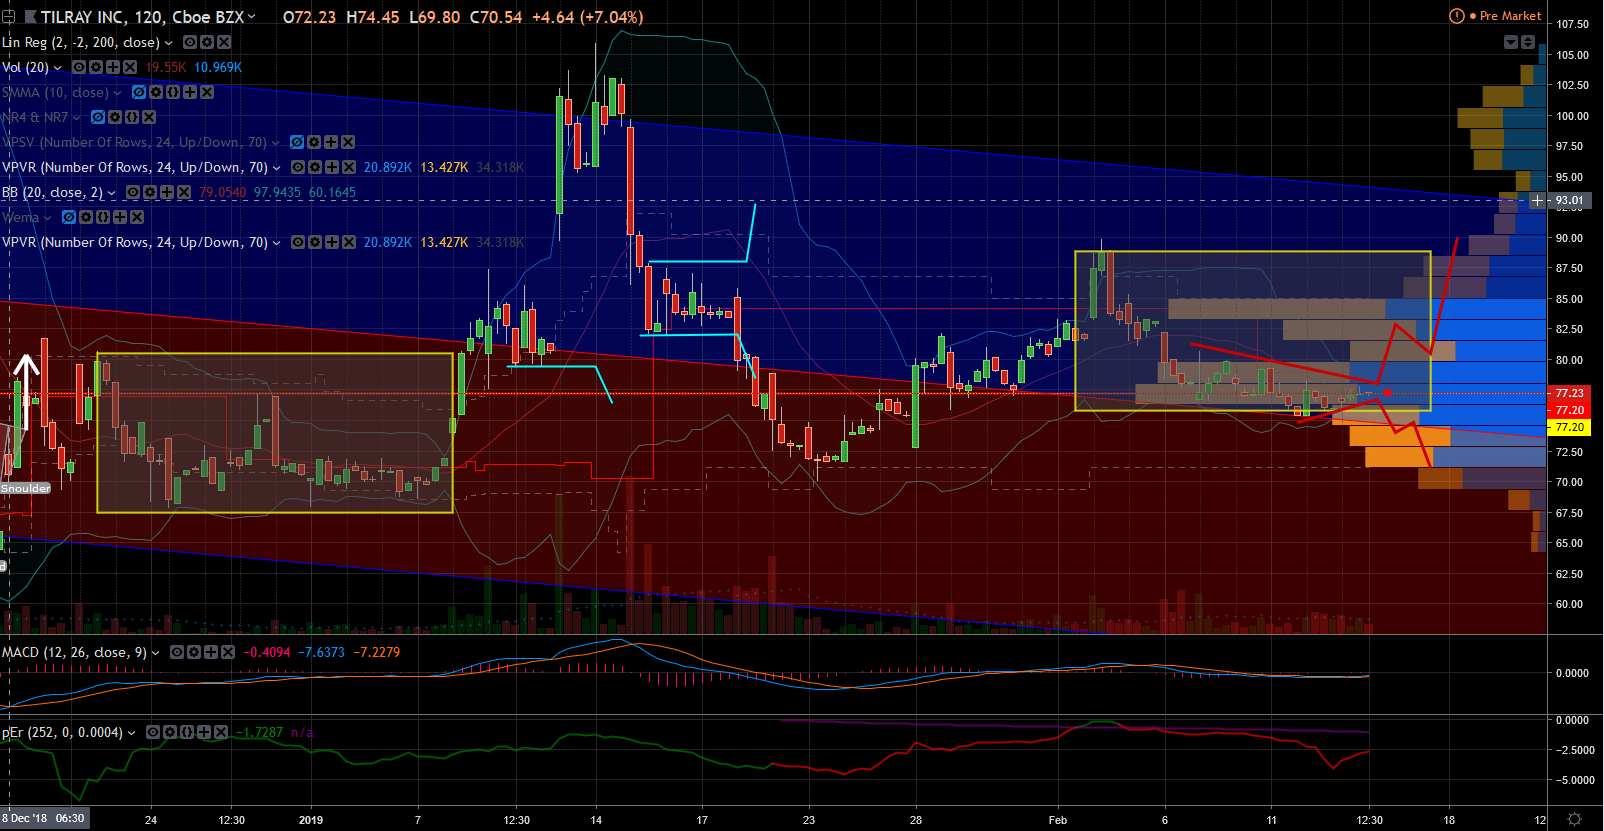Open chart settings gear on time axis
The image size is (1604, 831).
[x=1574, y=819]
